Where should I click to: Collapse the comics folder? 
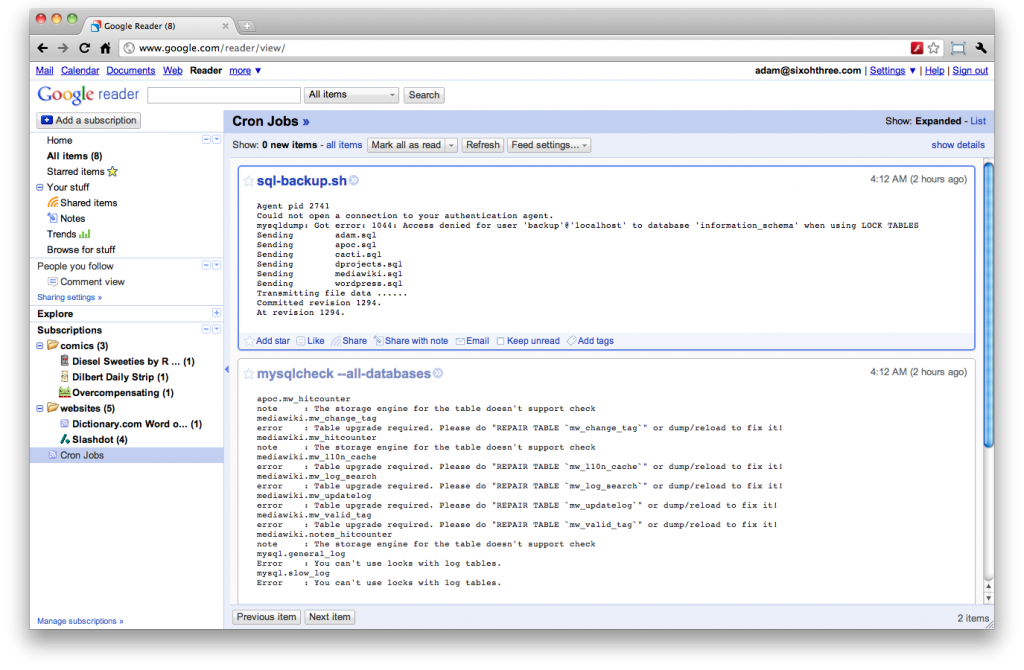[x=40, y=345]
